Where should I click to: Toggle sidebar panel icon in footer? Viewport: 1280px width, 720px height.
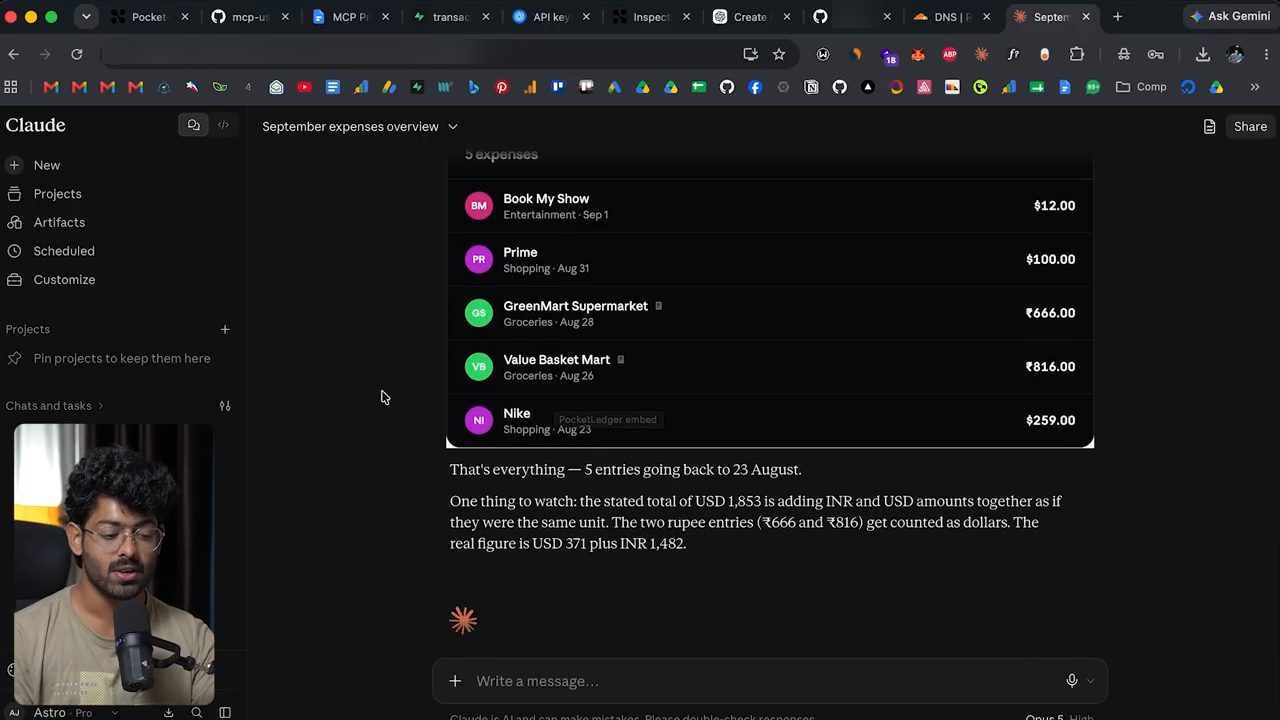225,713
